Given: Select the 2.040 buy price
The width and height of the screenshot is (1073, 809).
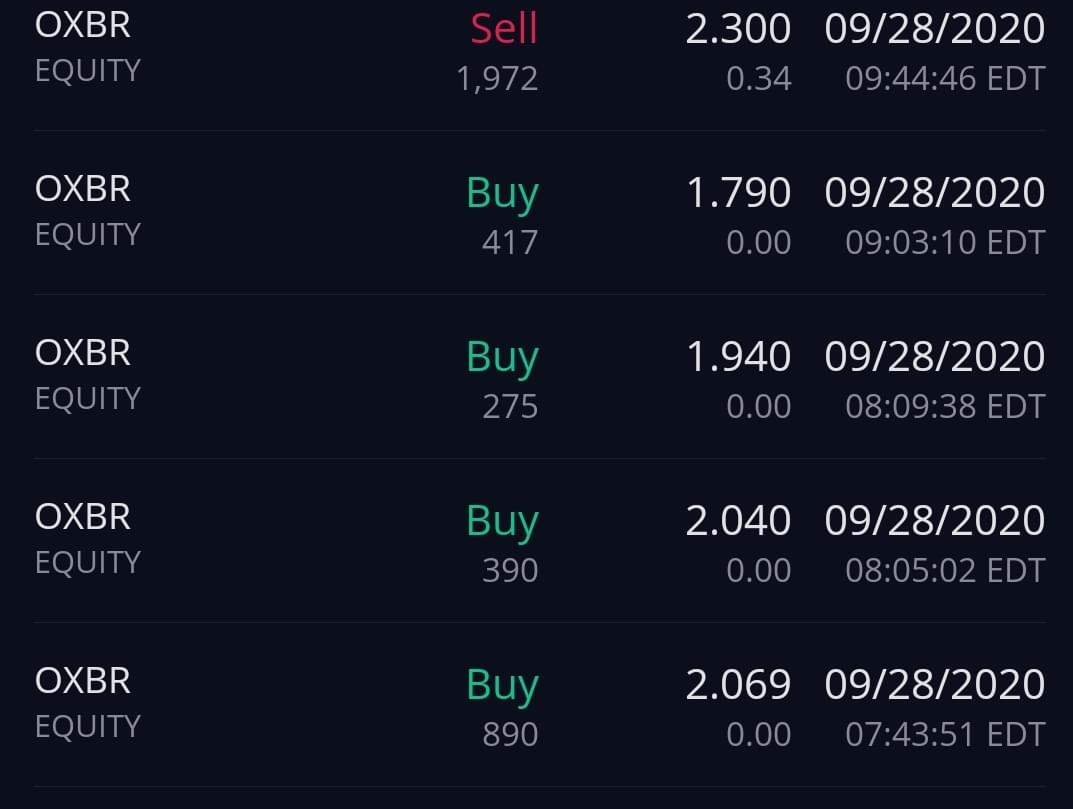Looking at the screenshot, I should 738,520.
